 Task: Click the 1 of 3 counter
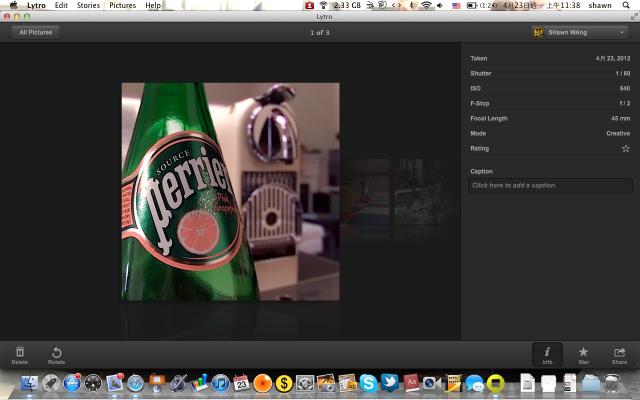click(x=320, y=33)
